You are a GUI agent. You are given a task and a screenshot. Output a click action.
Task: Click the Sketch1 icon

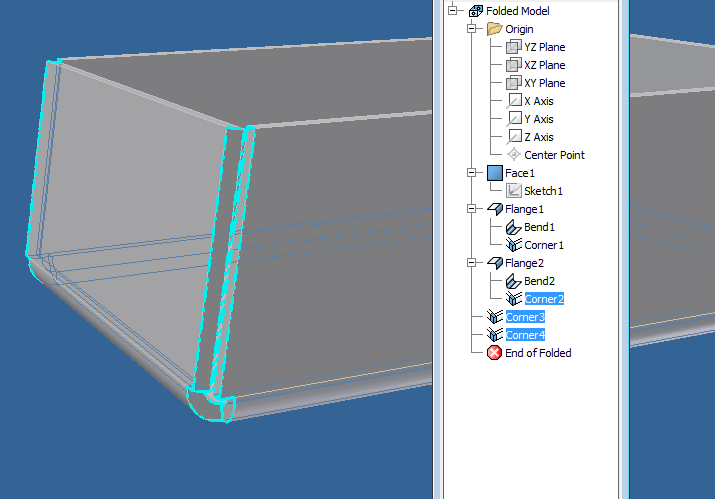click(x=513, y=191)
